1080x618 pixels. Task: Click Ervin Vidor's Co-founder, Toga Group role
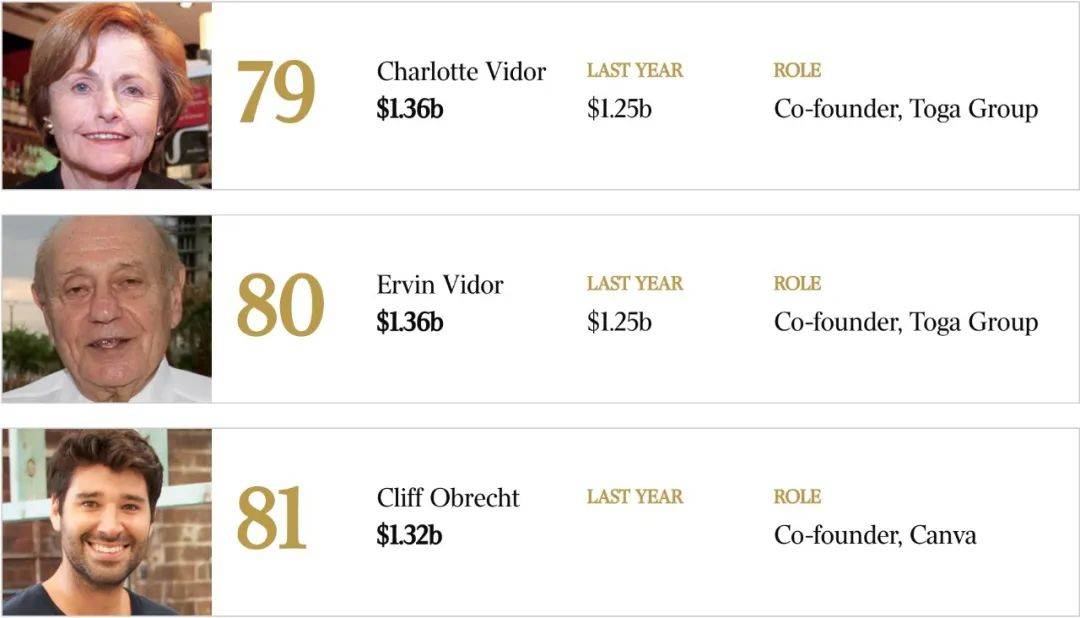906,323
